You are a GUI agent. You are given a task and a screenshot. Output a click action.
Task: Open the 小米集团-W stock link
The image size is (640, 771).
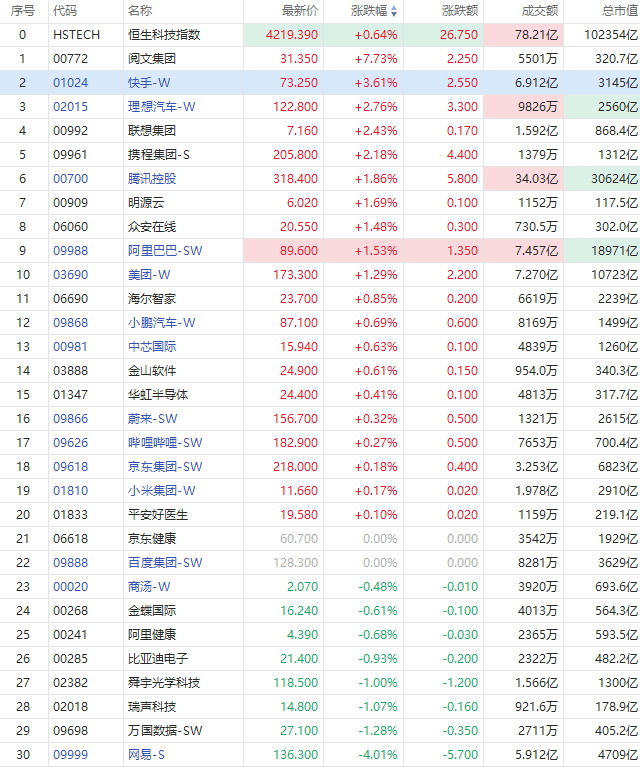click(162, 491)
